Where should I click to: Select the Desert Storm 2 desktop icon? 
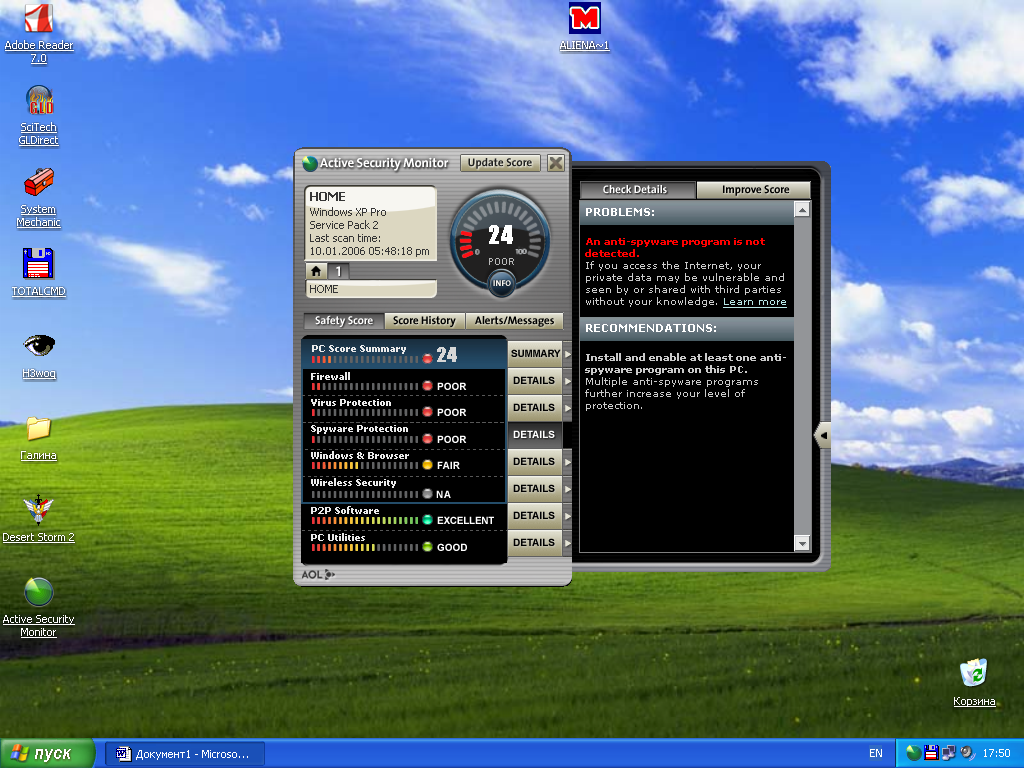coord(39,519)
